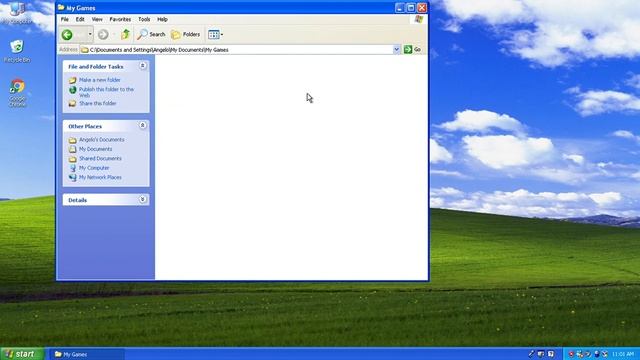The image size is (640, 360).
Task: Select the Recycle Bin desktop icon
Action: pos(17,51)
